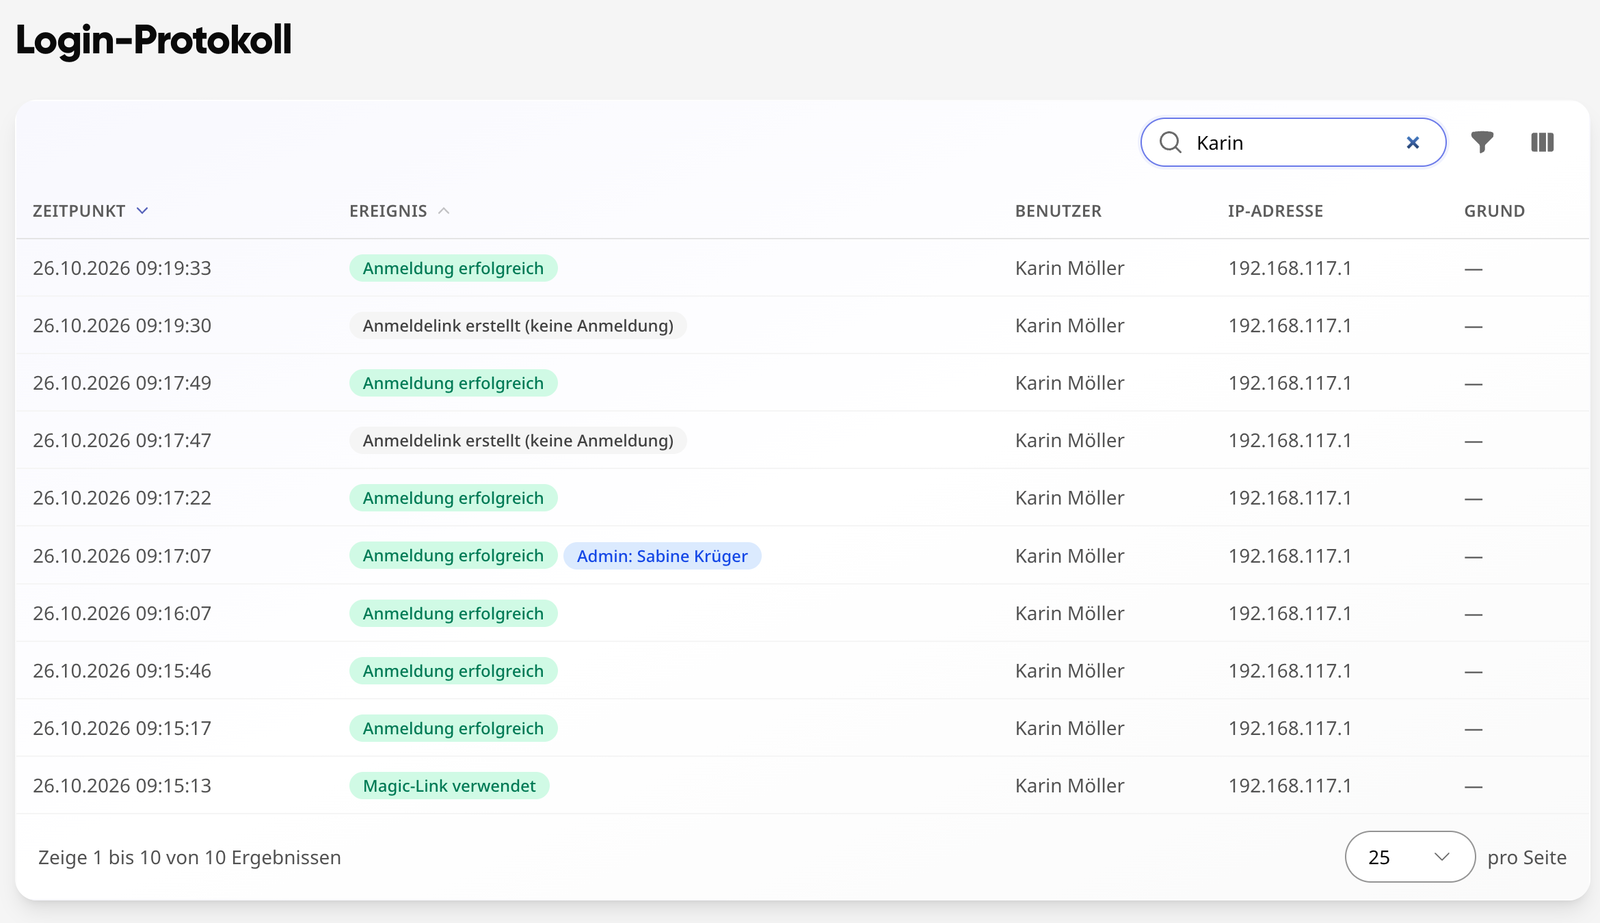Click the search magnifier icon
The image size is (1600, 923).
[x=1170, y=143]
